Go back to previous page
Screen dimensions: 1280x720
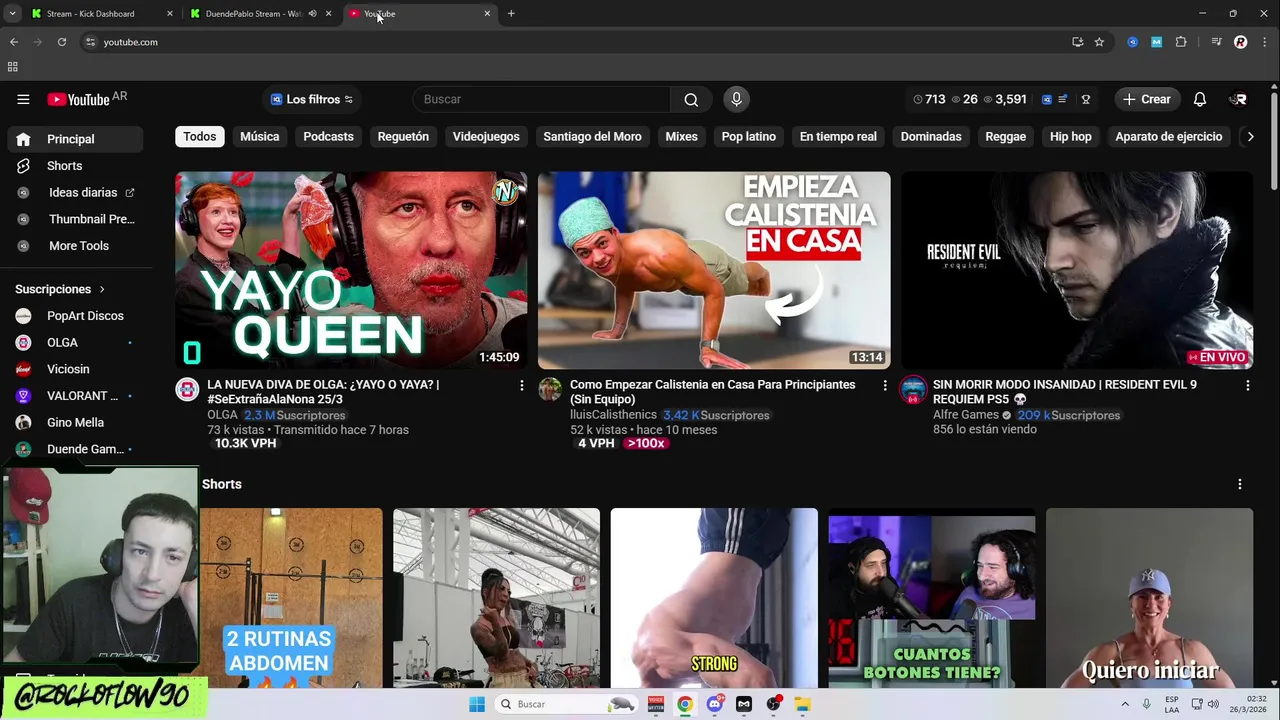[14, 42]
